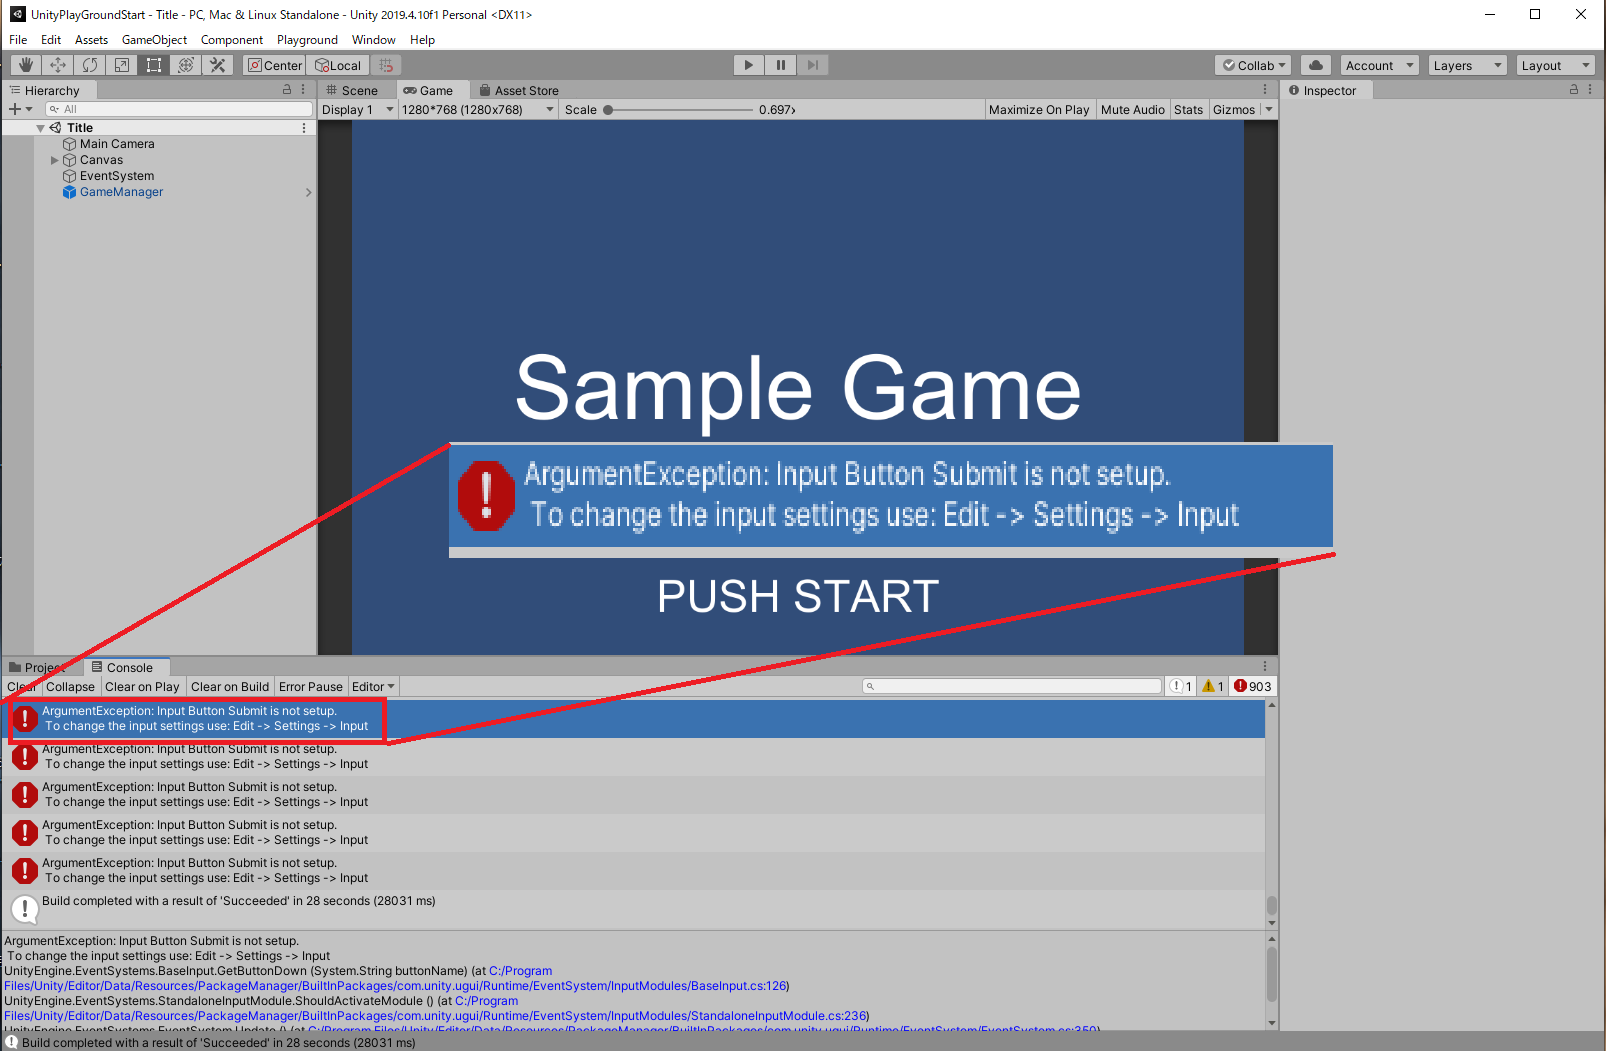The width and height of the screenshot is (1606, 1051).
Task: Toggle the Local handle rotation button
Action: pos(338,65)
